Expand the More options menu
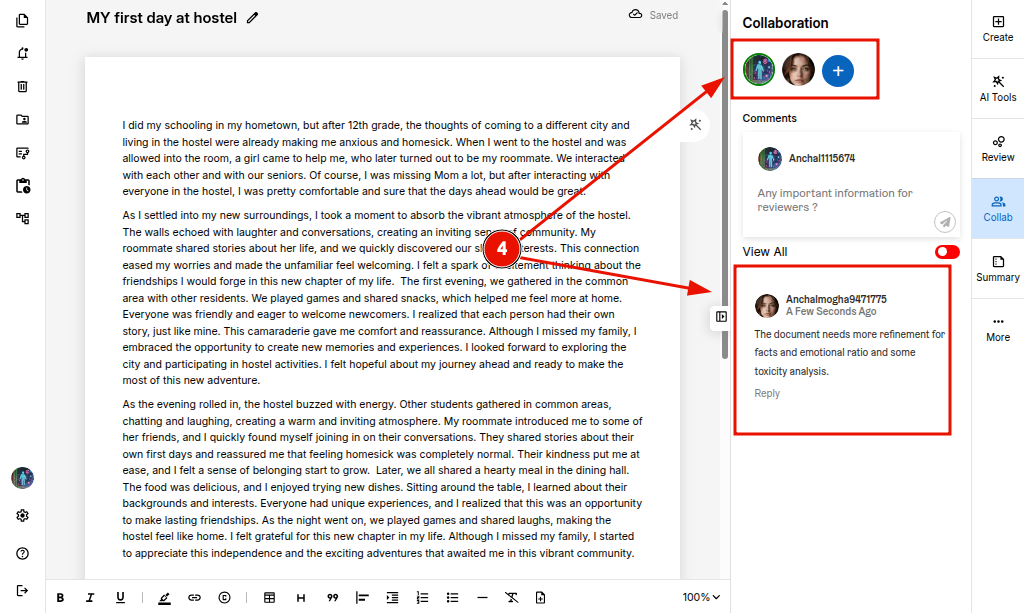 [x=997, y=327]
